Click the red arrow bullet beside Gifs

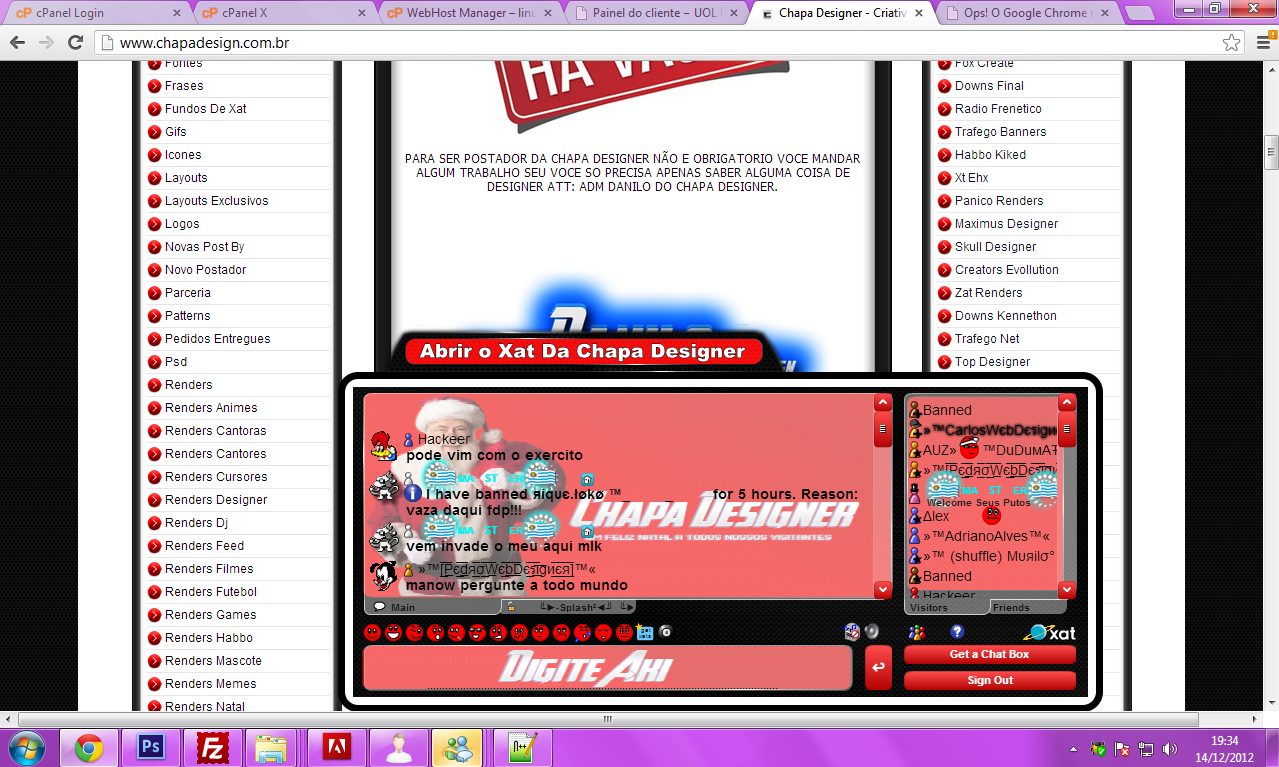tap(154, 132)
